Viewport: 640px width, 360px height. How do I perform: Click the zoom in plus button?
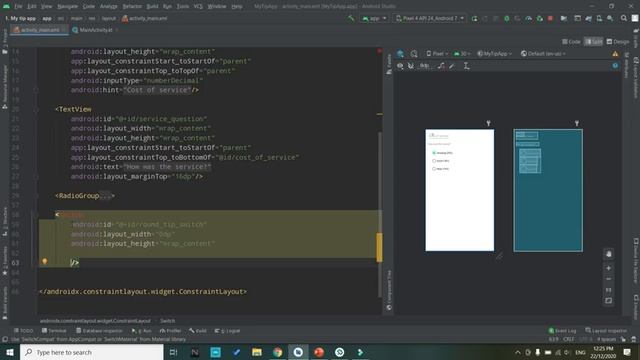click(x=609, y=268)
